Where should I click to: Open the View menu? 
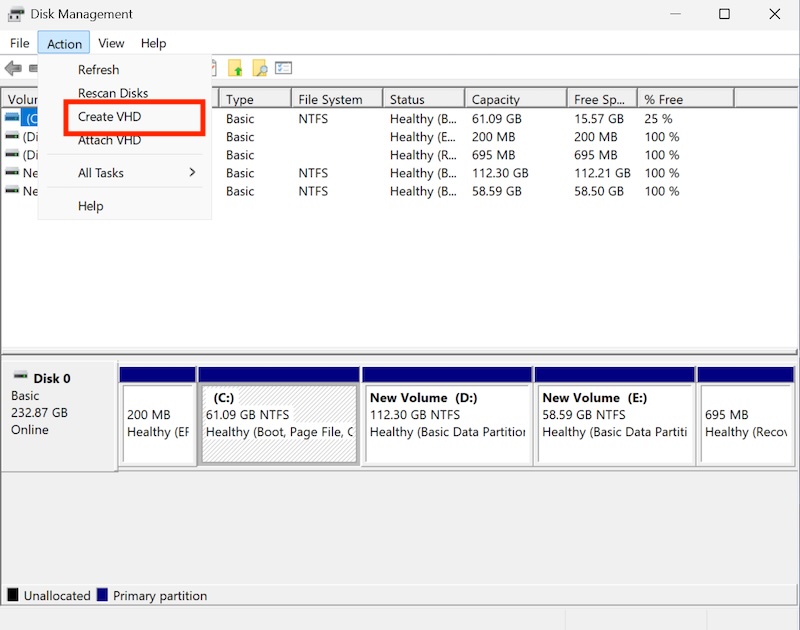pos(111,43)
